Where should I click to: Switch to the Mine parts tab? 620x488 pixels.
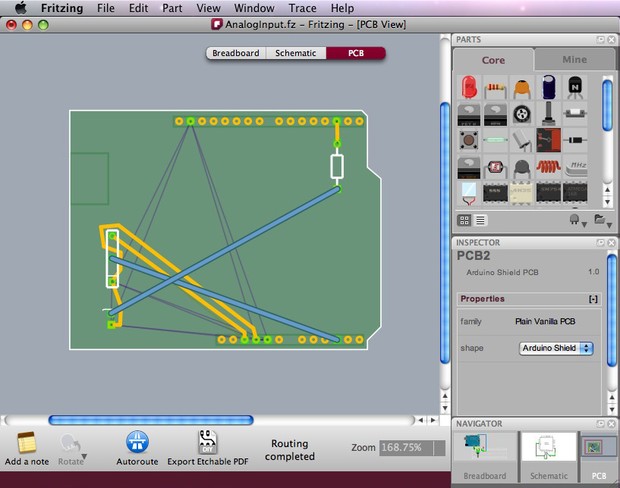574,59
